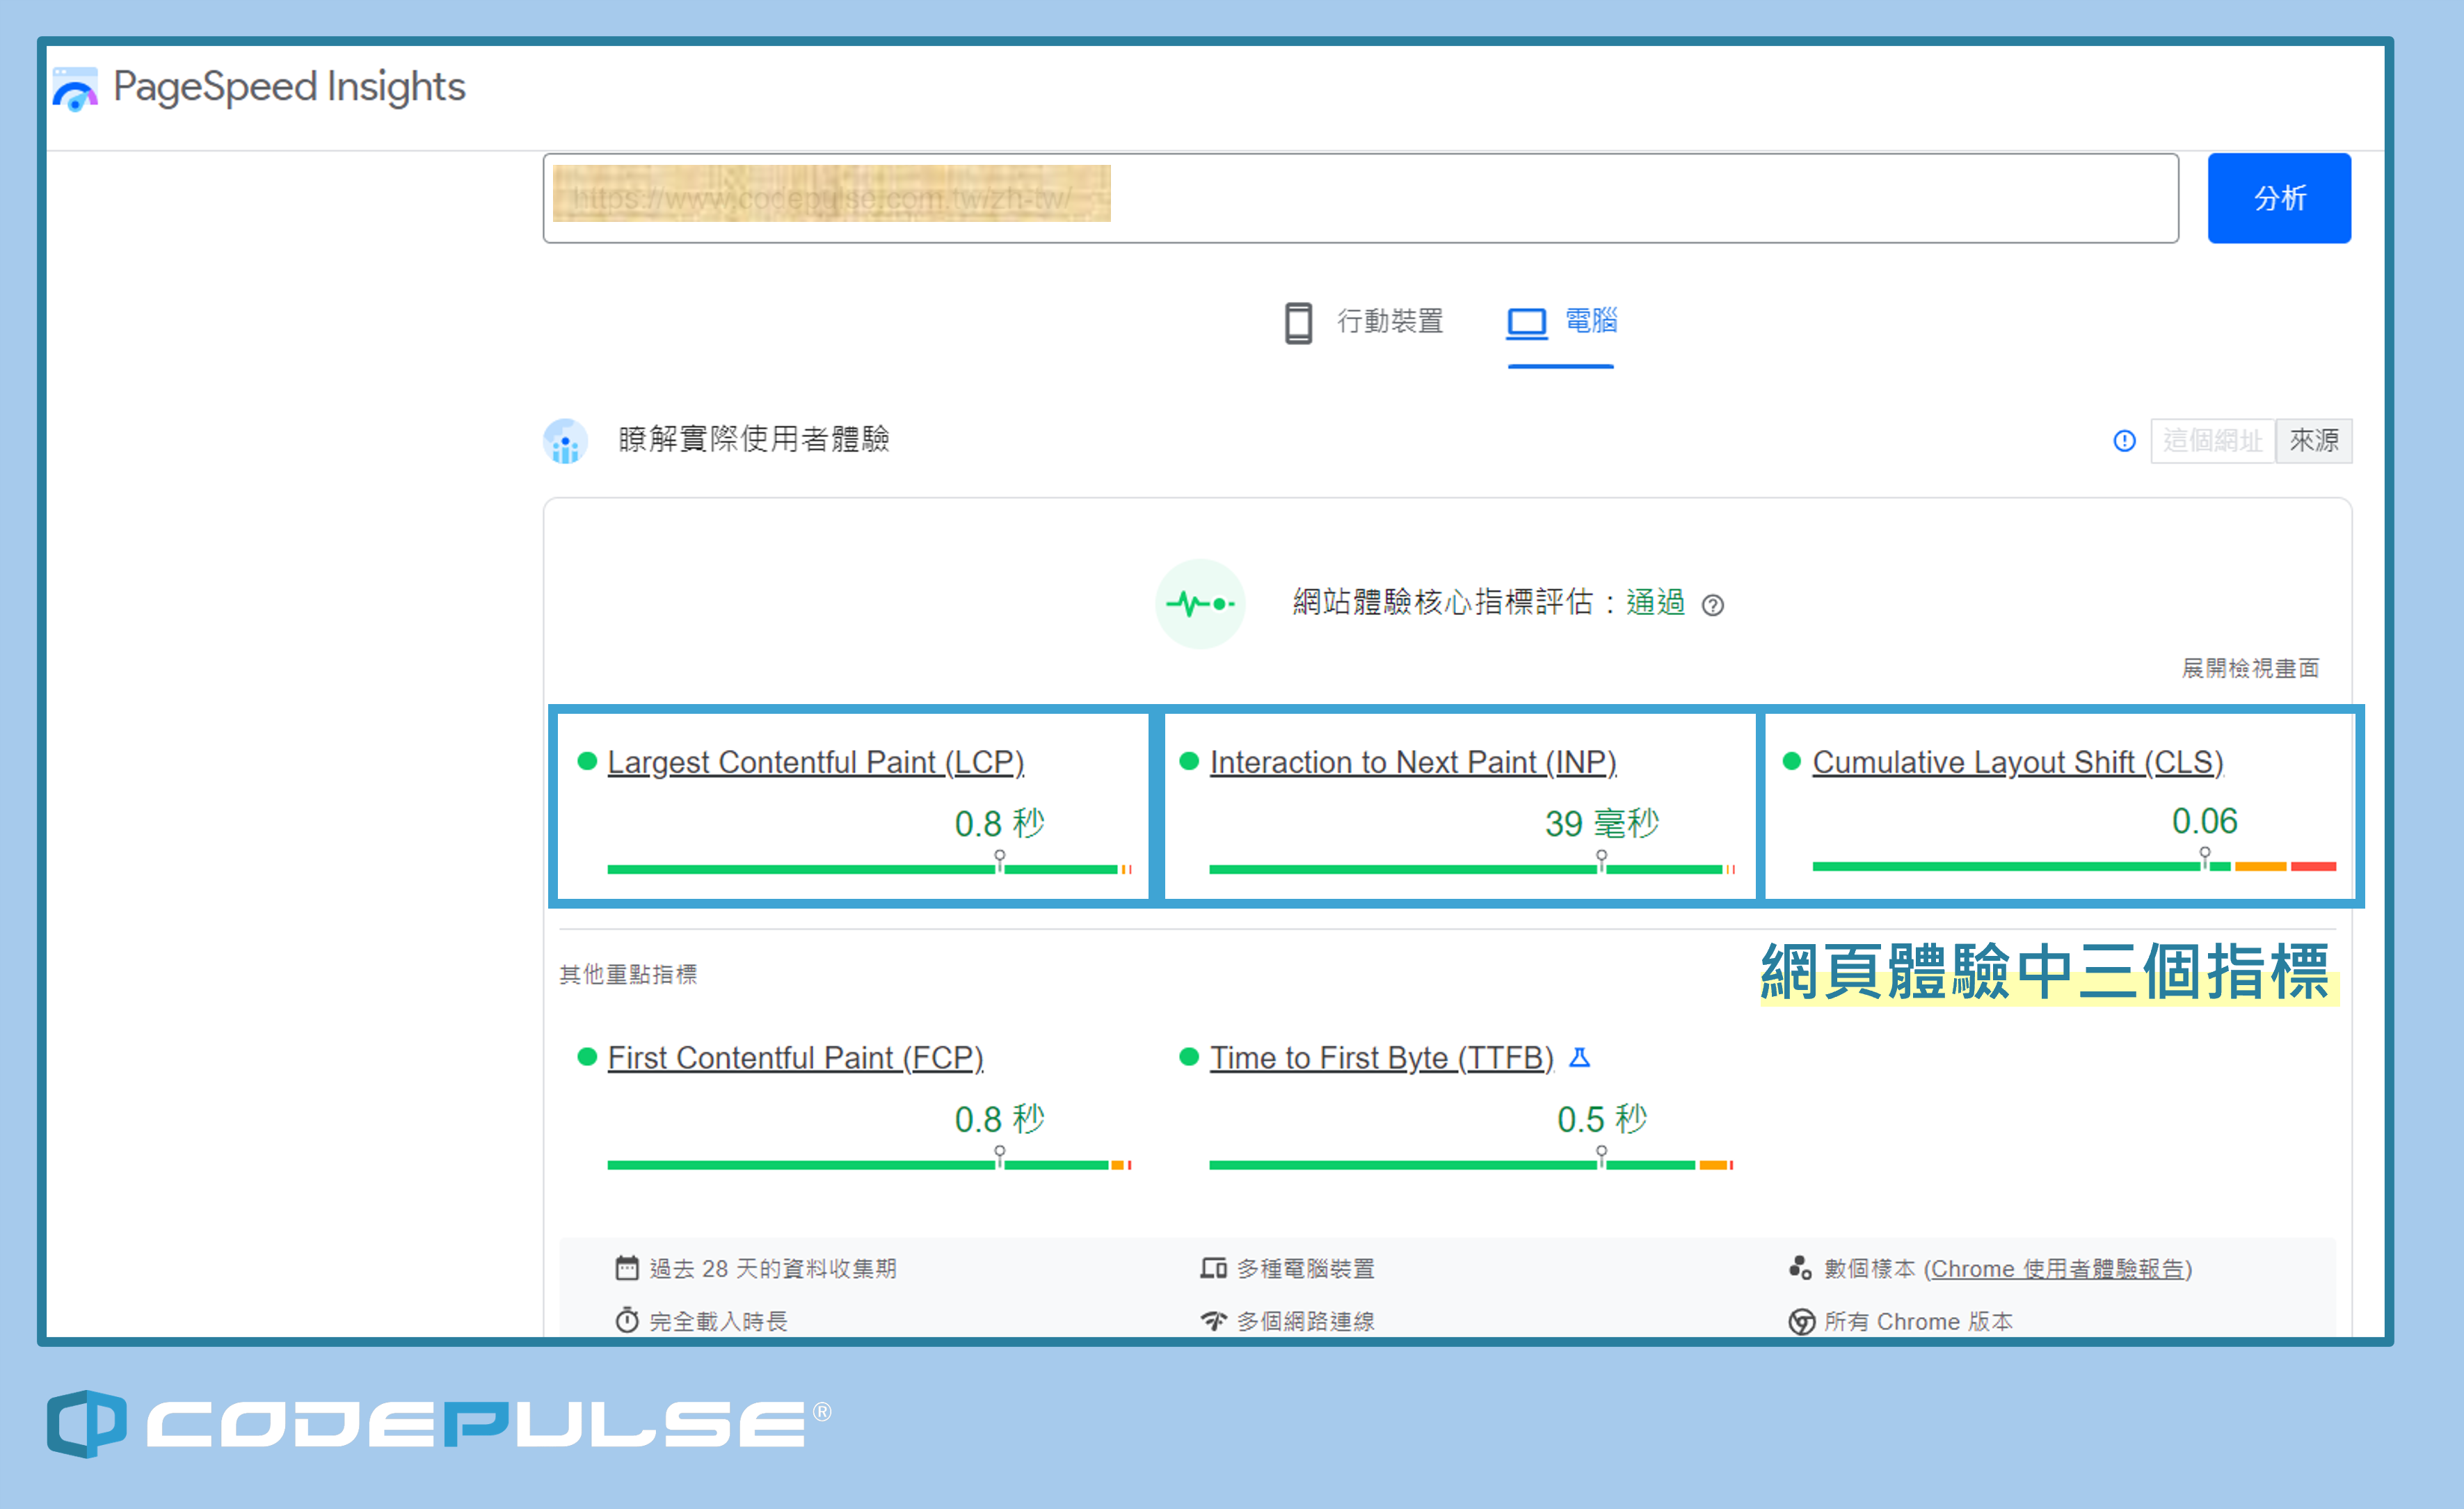The height and width of the screenshot is (1509, 2464).
Task: Click the stopwatch icon beside 完全載入時長
Action: [x=626, y=1321]
